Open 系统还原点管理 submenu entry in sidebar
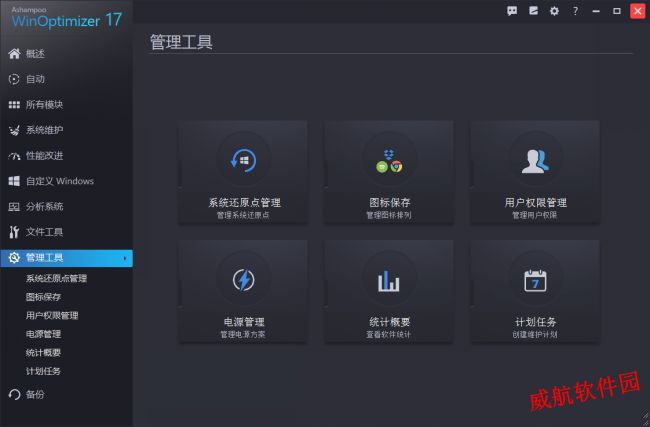650x427 pixels. click(56, 279)
